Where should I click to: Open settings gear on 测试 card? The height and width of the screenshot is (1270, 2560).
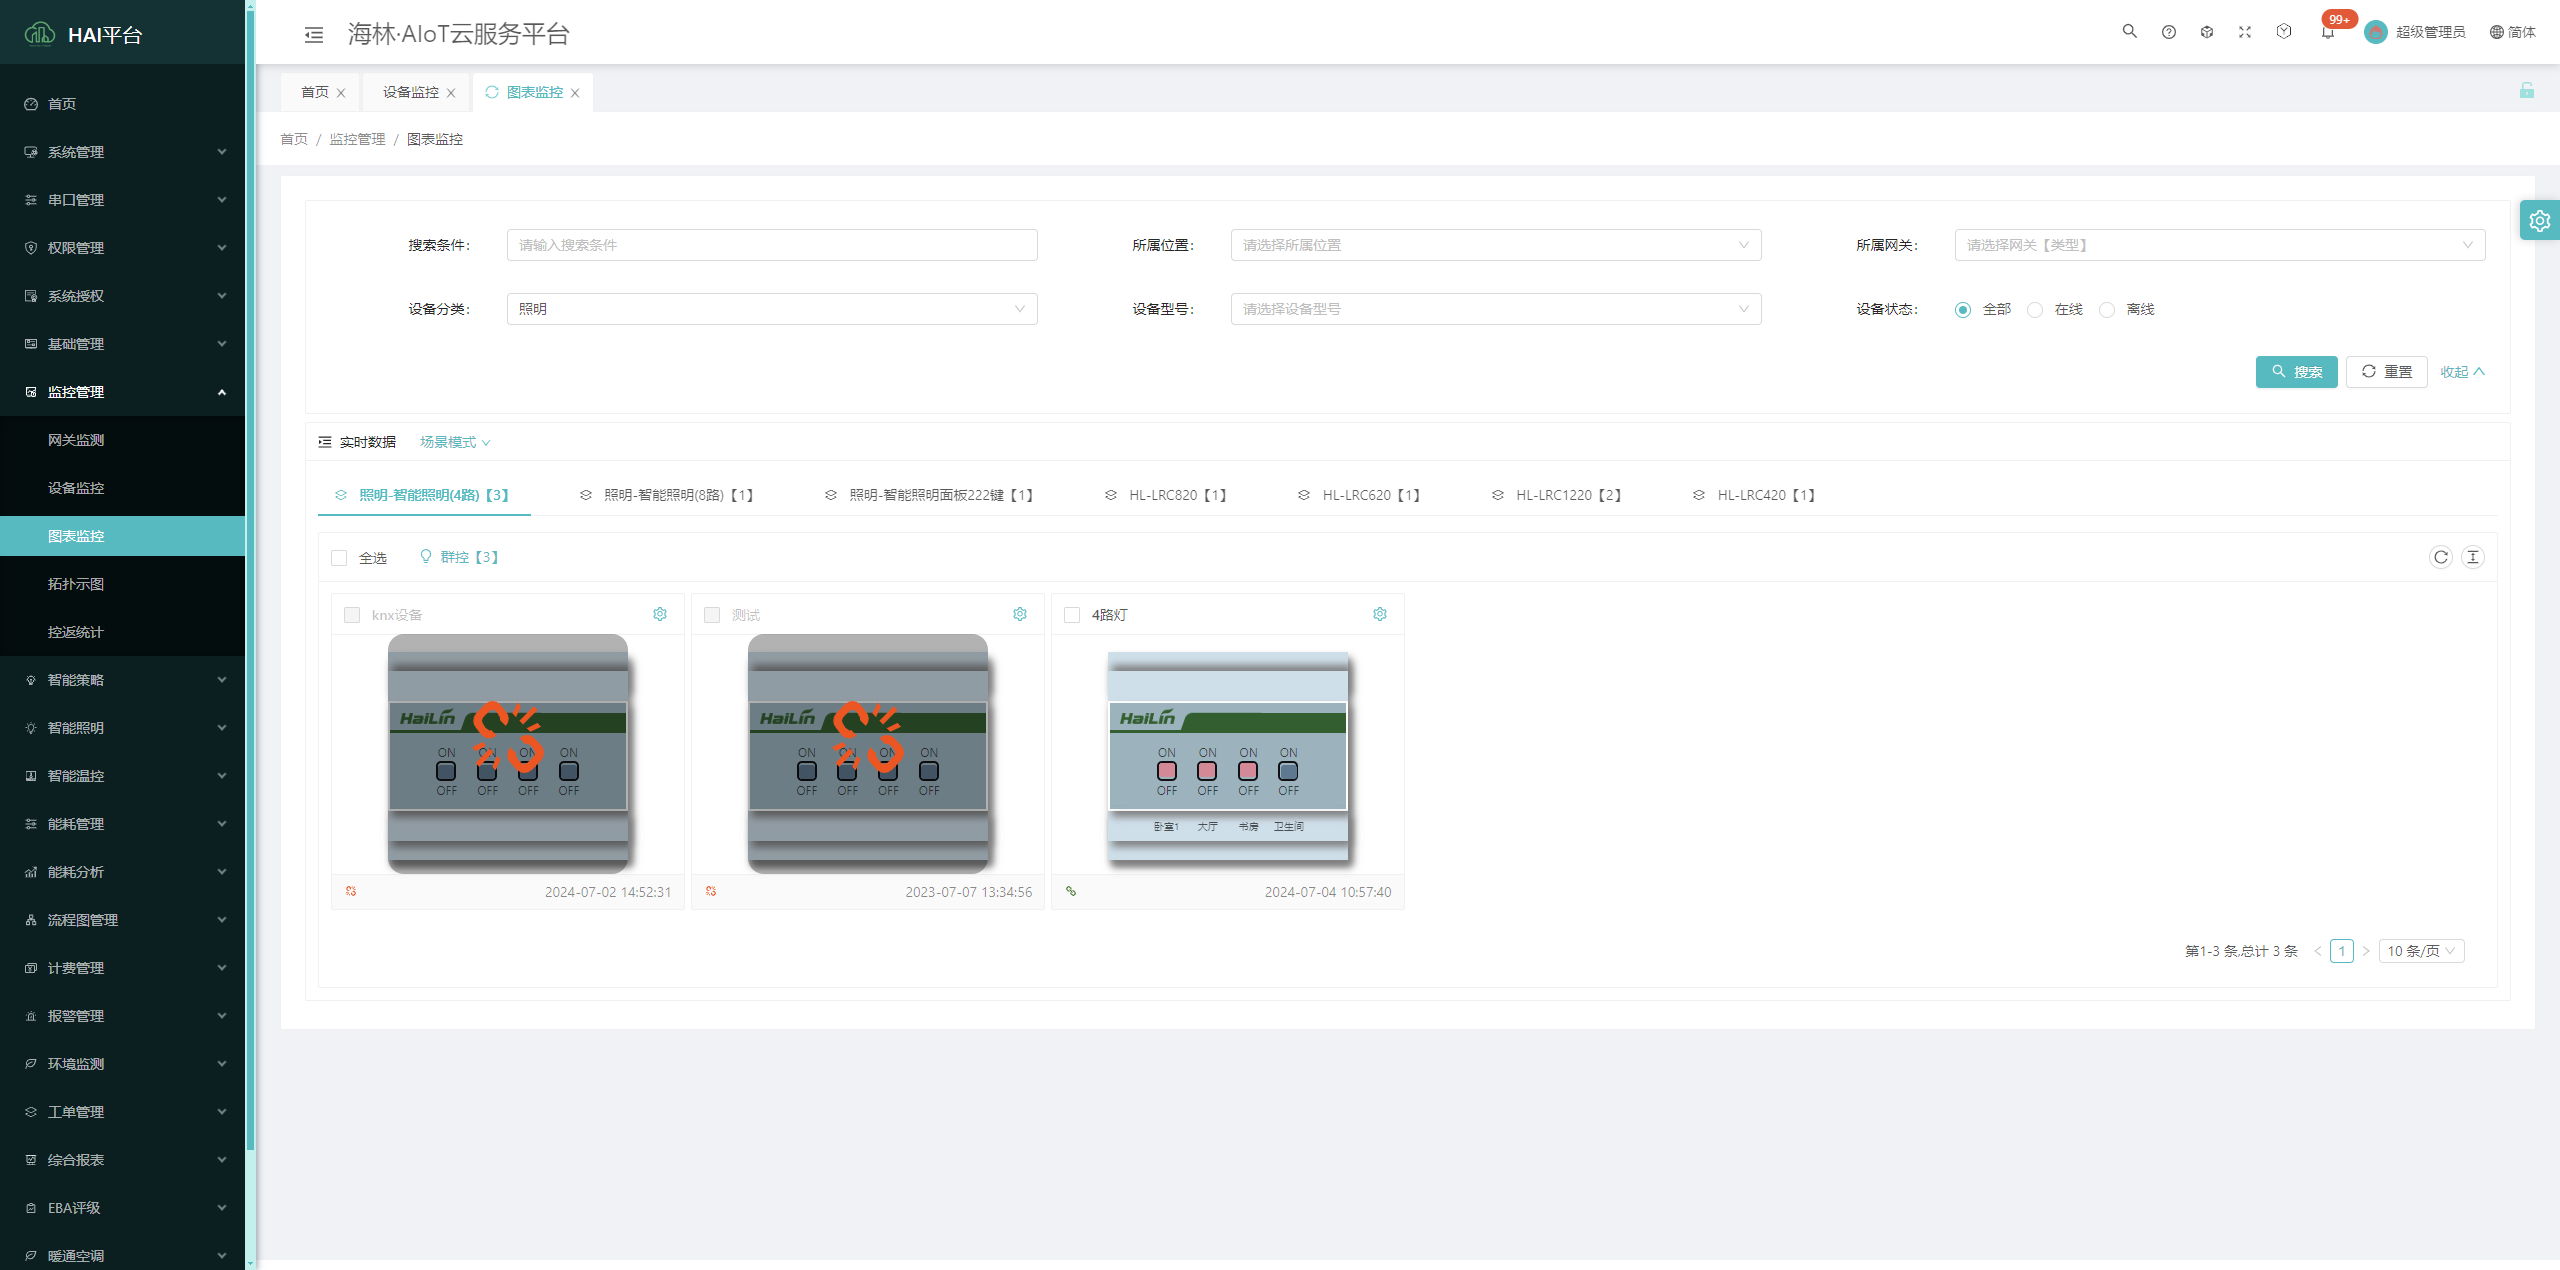(1020, 614)
